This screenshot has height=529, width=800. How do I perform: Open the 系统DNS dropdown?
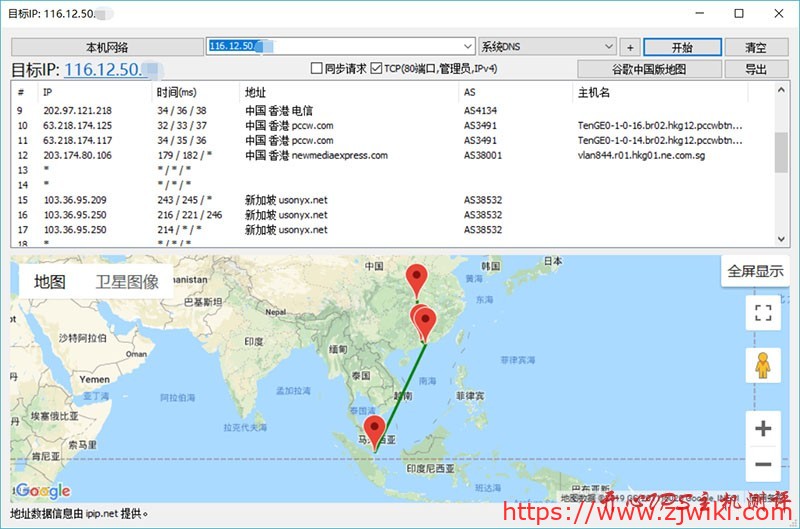tap(609, 47)
